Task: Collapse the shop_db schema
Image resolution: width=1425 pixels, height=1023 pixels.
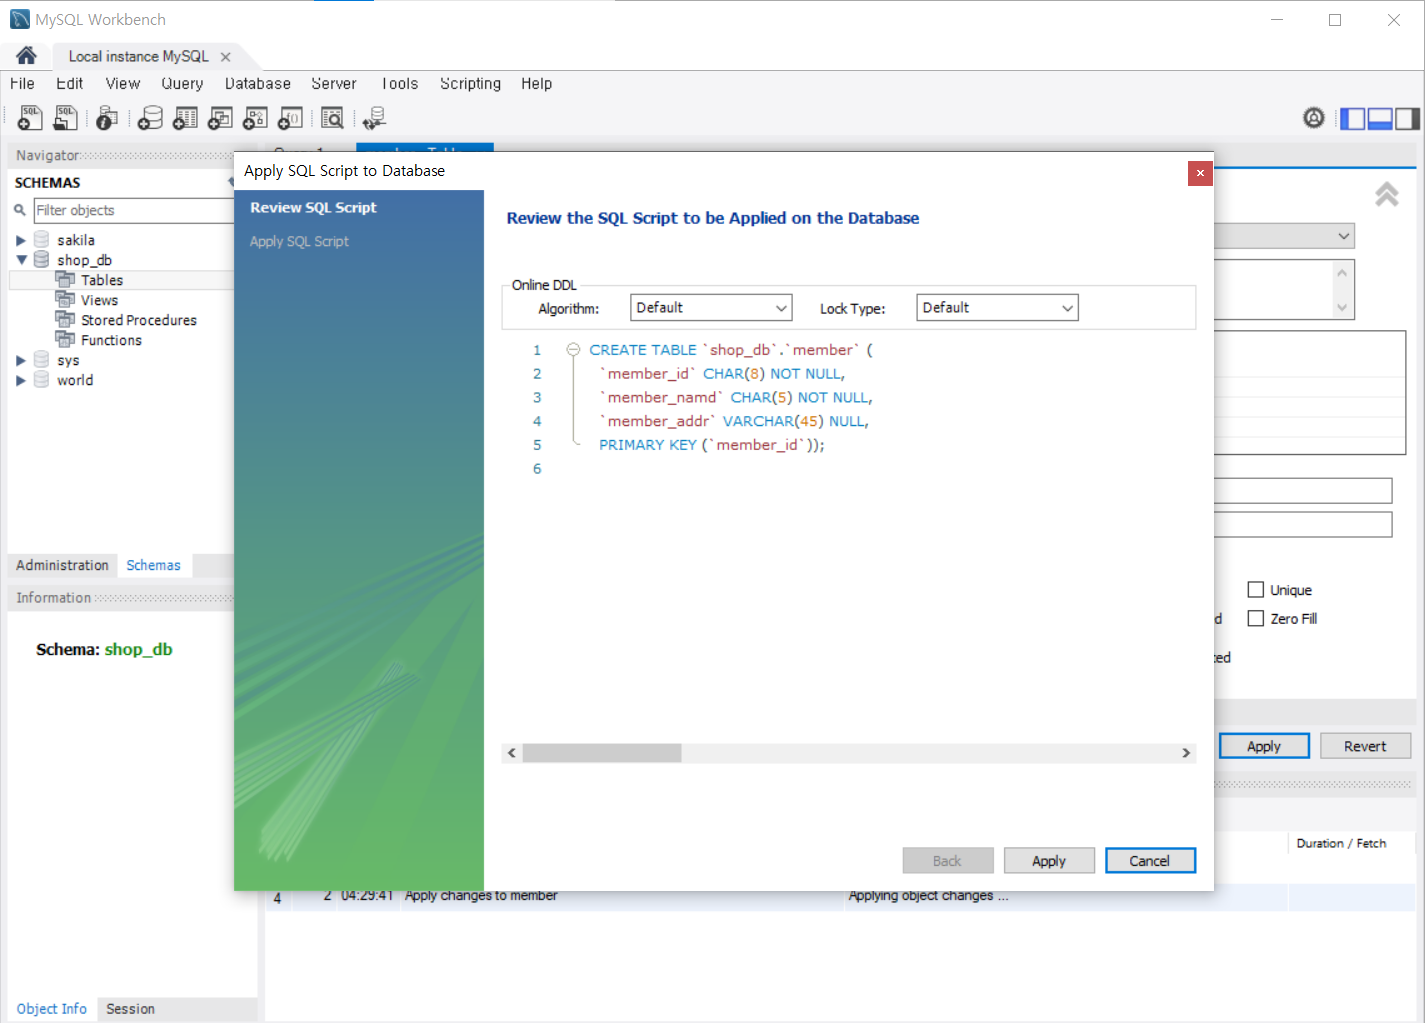Action: [x=20, y=260]
